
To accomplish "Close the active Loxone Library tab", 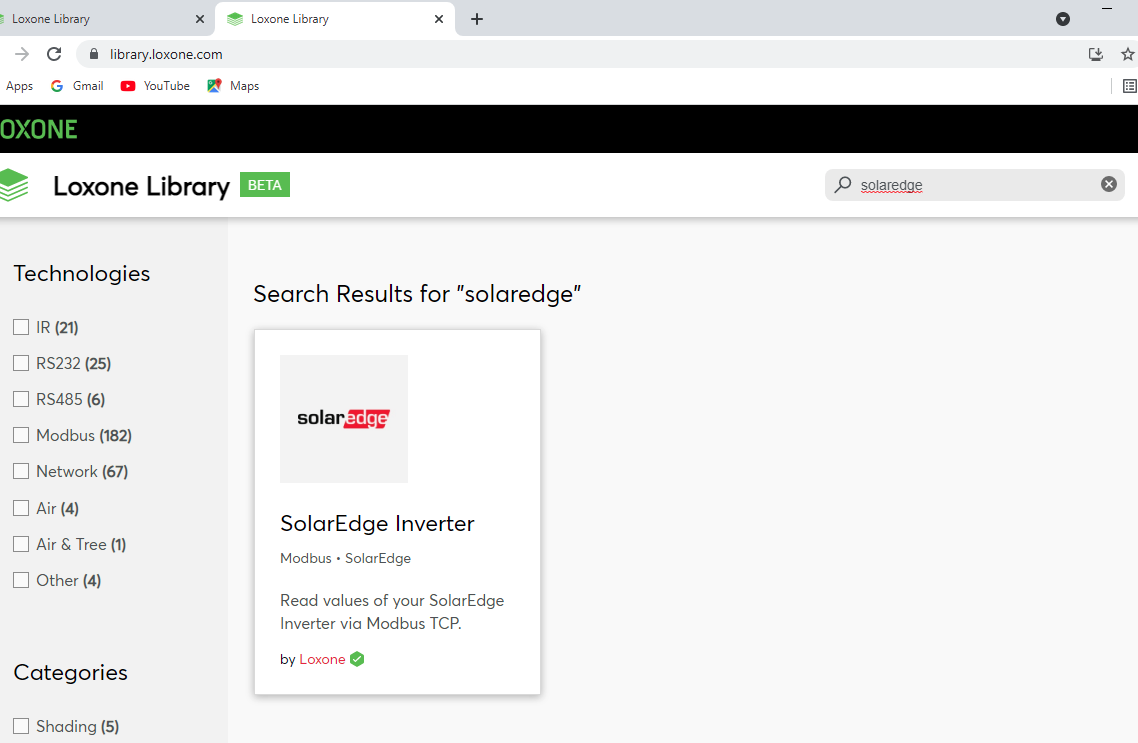I will [438, 19].
